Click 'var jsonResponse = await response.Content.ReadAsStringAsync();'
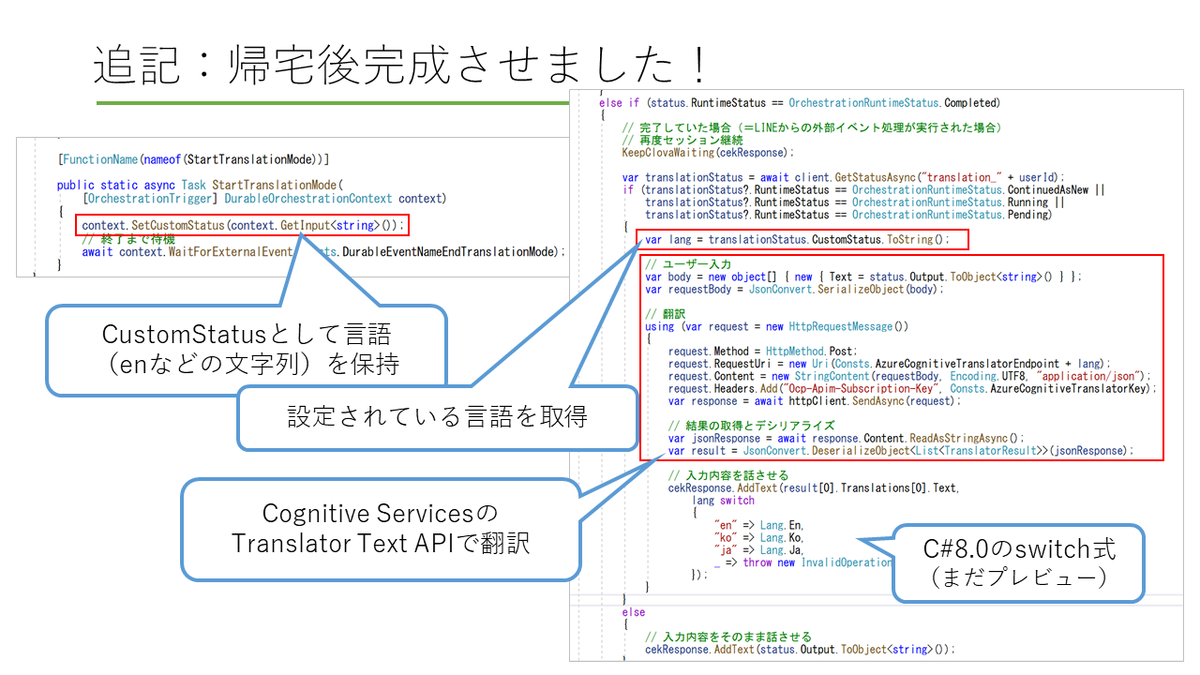This screenshot has height=675, width=1200. (847, 438)
